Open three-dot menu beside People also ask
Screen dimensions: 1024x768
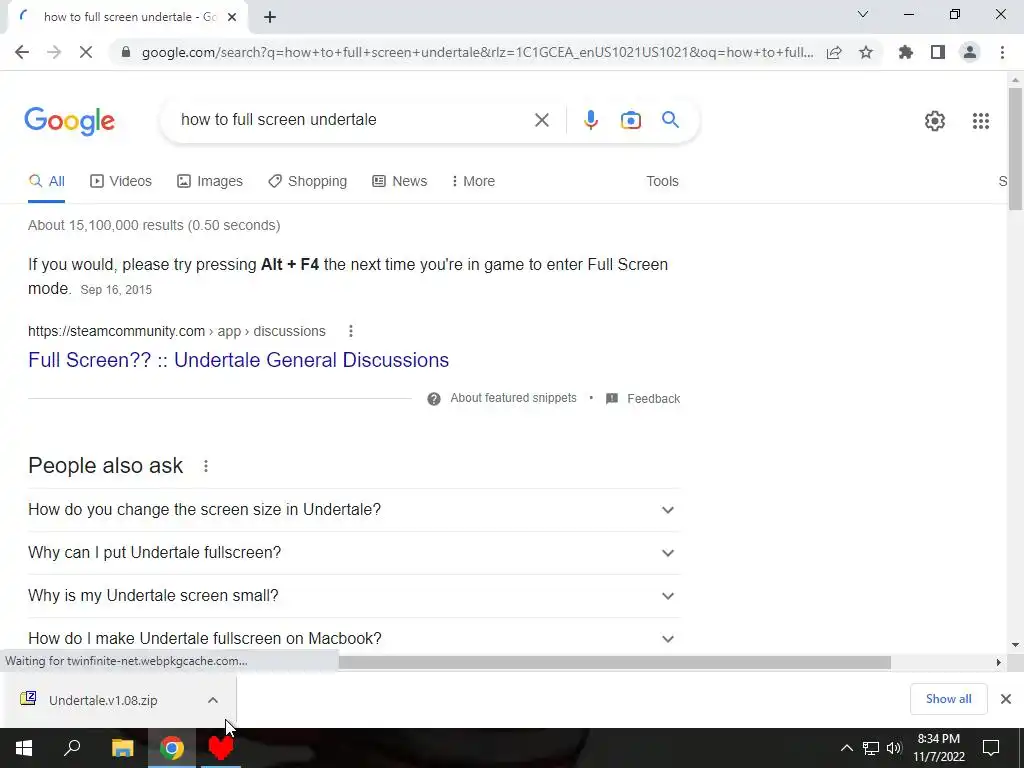coord(206,466)
